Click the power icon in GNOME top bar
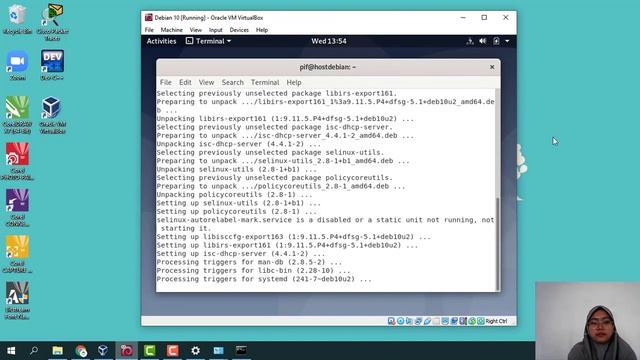 [x=496, y=41]
